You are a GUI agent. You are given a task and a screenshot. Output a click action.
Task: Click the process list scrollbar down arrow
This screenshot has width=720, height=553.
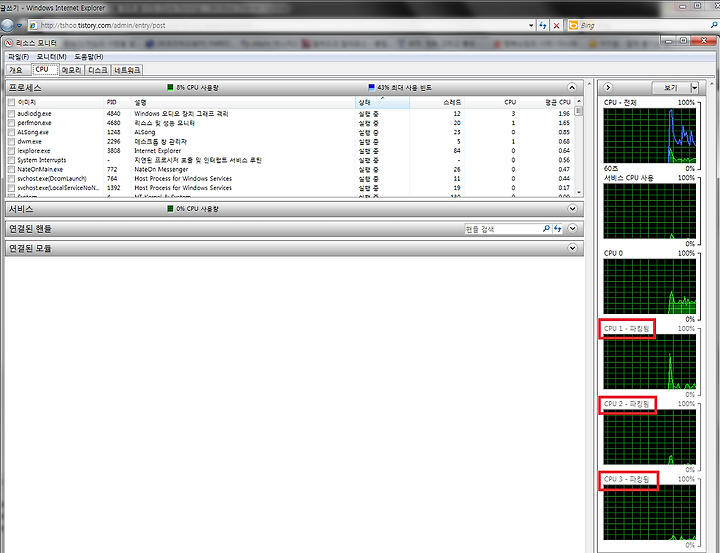(579, 192)
